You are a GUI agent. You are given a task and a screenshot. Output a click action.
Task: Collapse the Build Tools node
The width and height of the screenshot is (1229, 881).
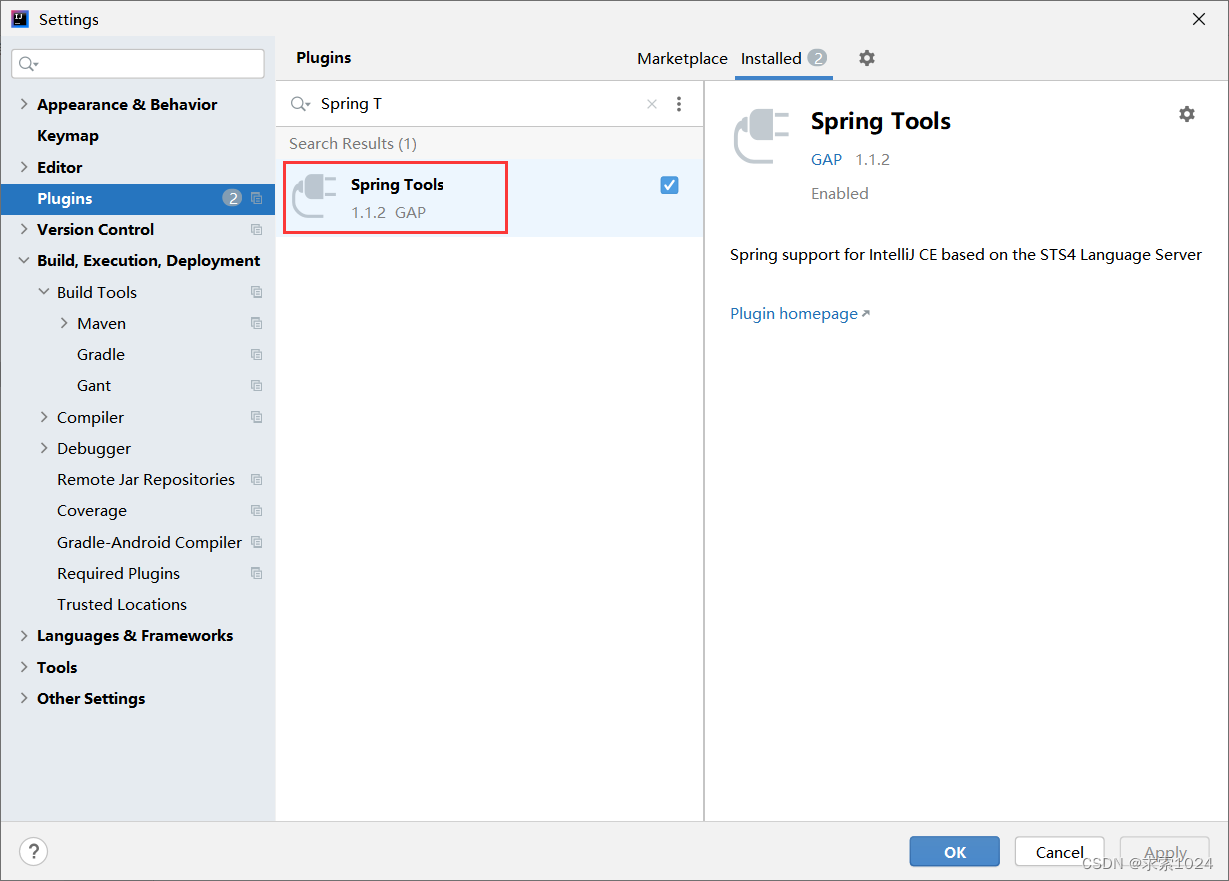pyautogui.click(x=44, y=292)
